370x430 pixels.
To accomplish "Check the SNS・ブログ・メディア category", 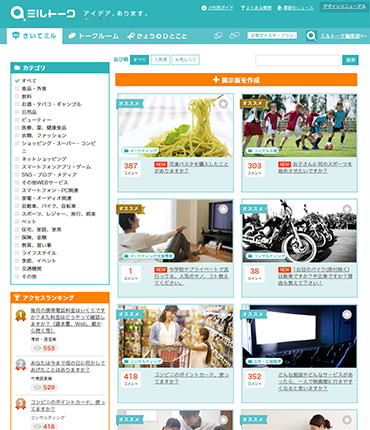I will [17, 175].
